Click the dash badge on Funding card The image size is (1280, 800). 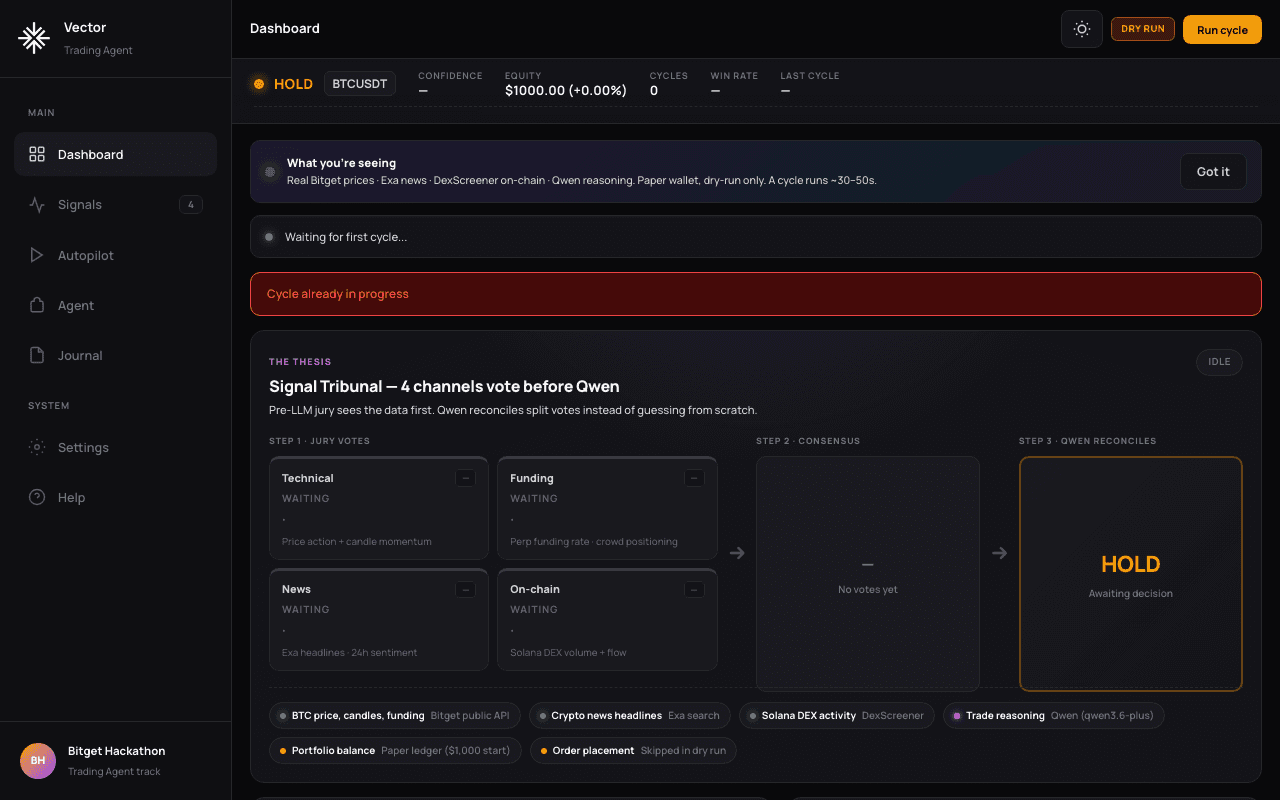694,478
